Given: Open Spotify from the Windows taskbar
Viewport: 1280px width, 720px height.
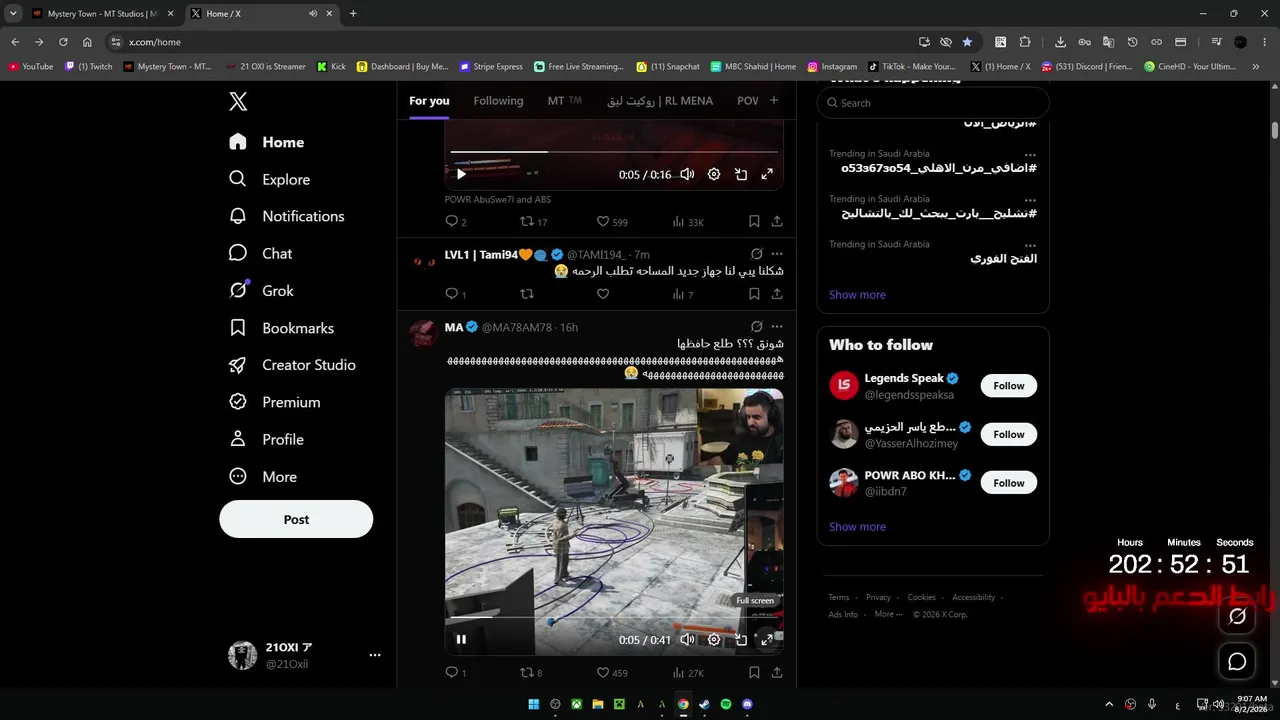Looking at the screenshot, I should 726,704.
